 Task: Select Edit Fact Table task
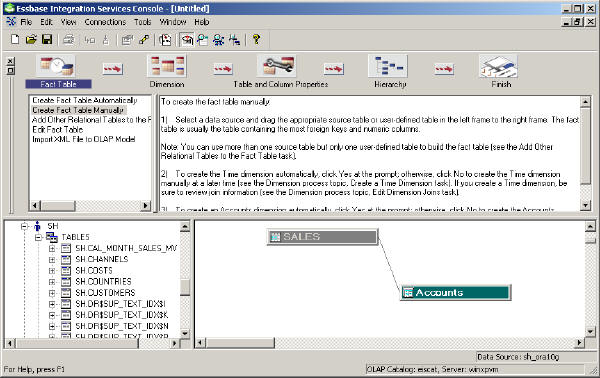pos(57,129)
